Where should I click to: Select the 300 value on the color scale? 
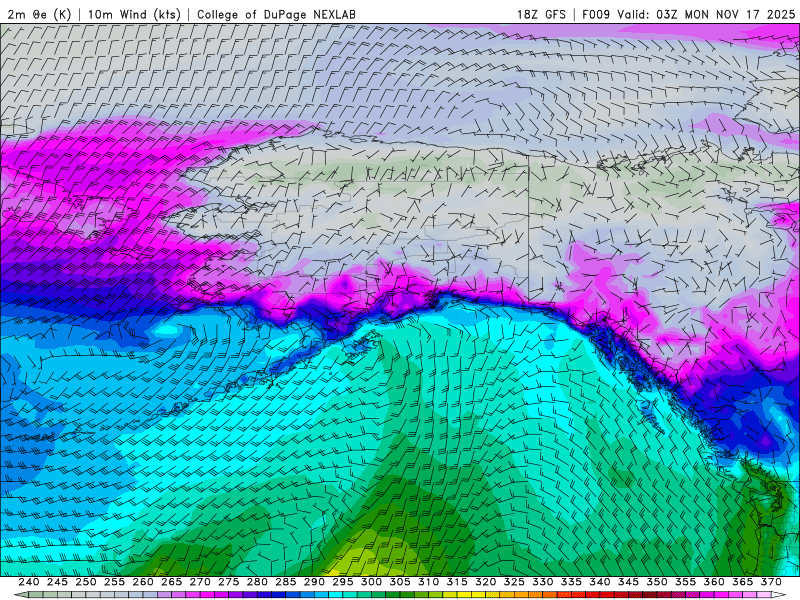pyautogui.click(x=371, y=582)
